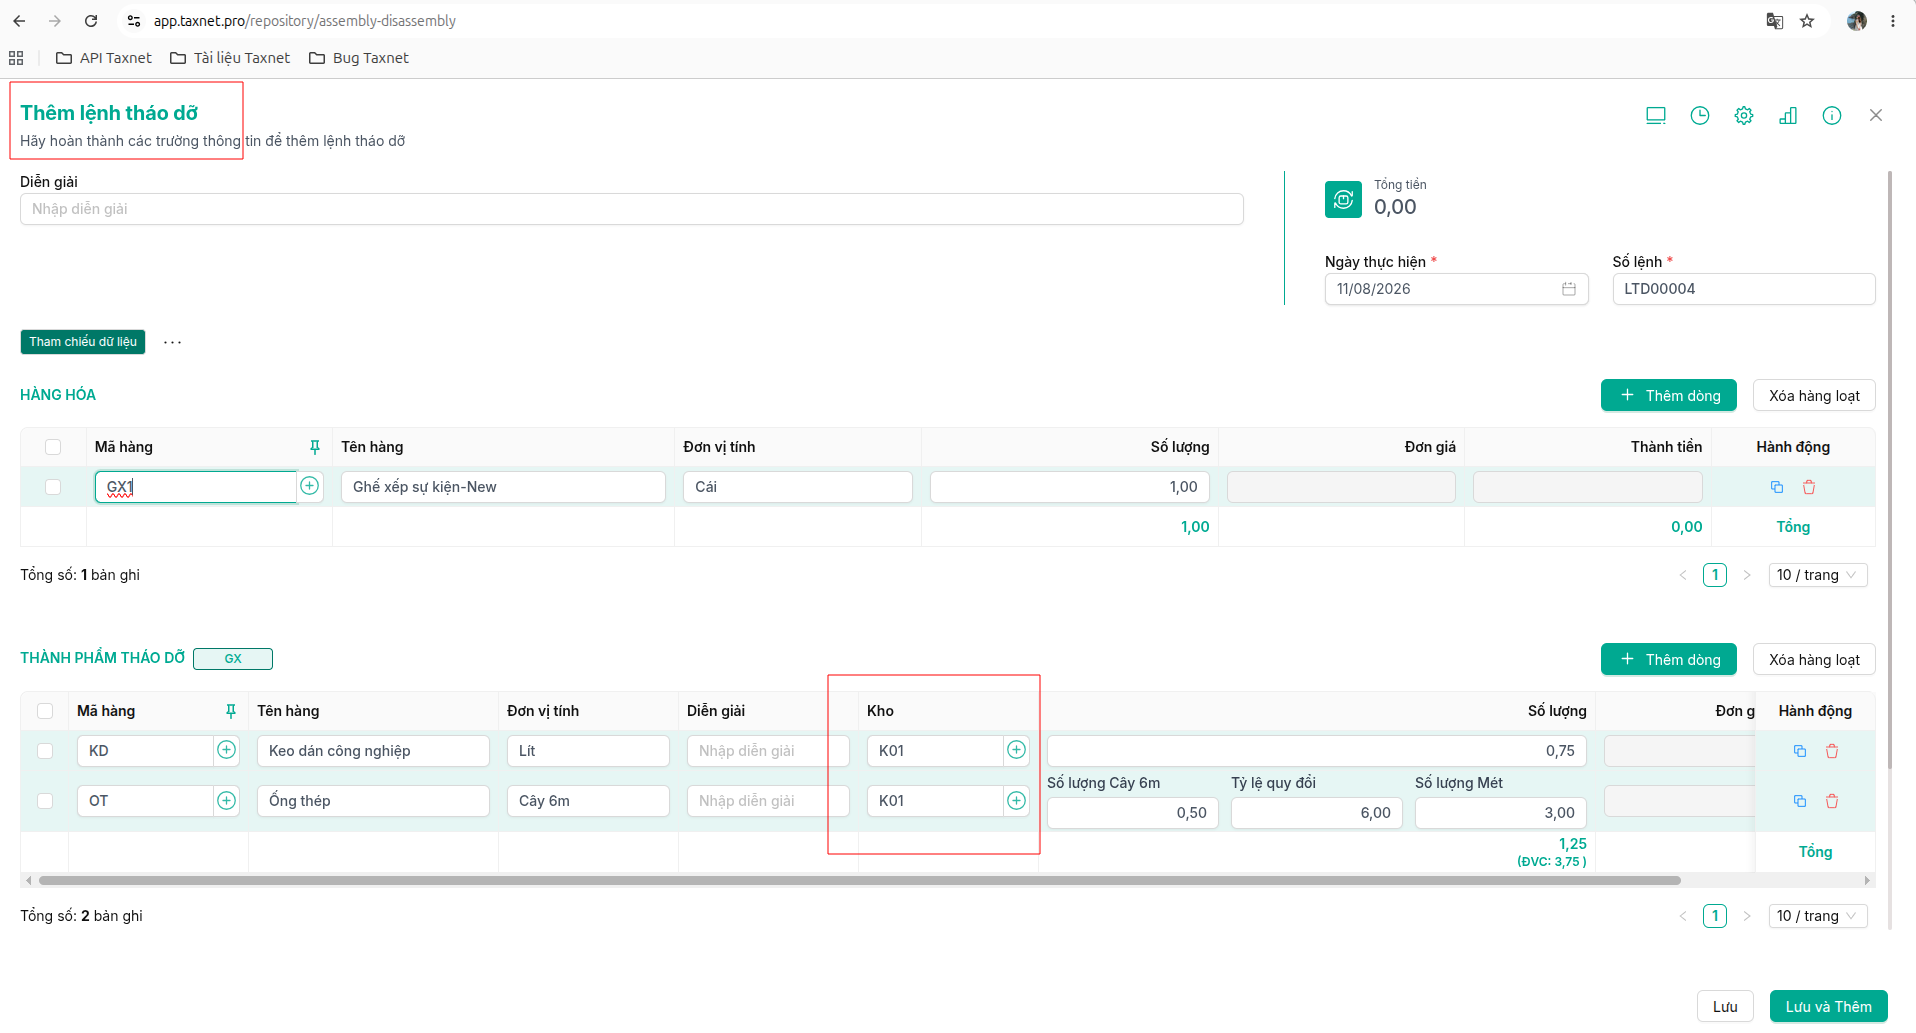Image resolution: width=1916 pixels, height=1033 pixels.
Task: Open the Tài liệu Taxnet bookmark folder
Action: [x=230, y=58]
